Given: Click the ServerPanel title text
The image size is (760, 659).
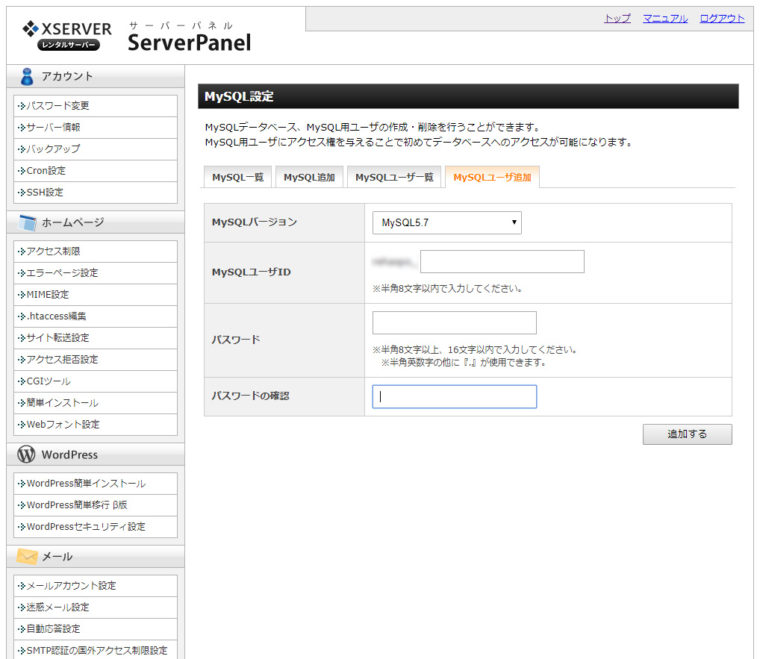Looking at the screenshot, I should coord(189,43).
